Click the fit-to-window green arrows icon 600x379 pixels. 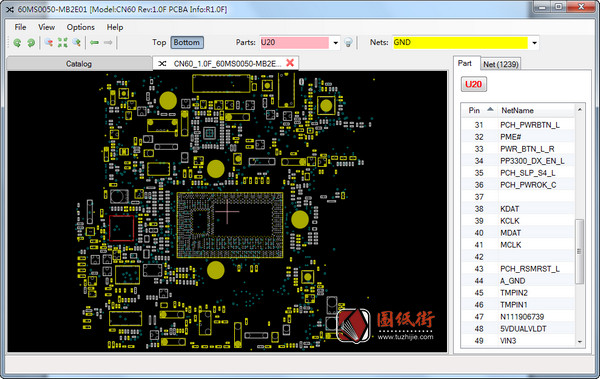click(x=62, y=42)
